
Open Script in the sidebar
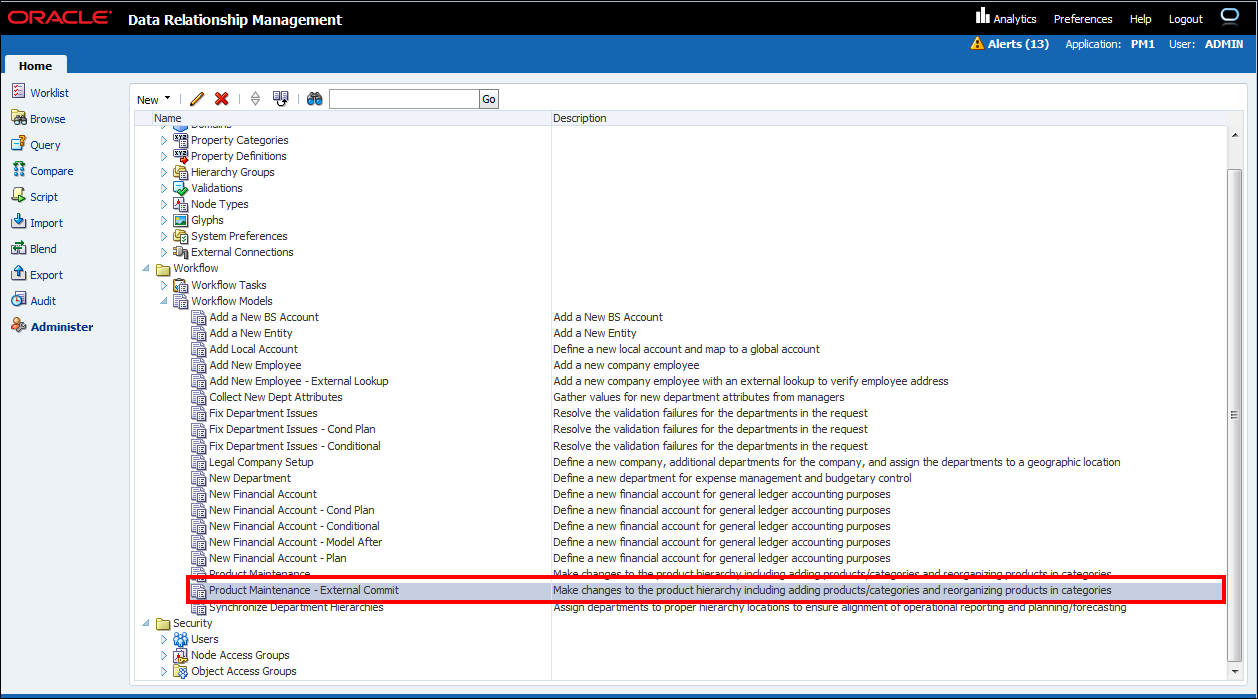[x=44, y=197]
